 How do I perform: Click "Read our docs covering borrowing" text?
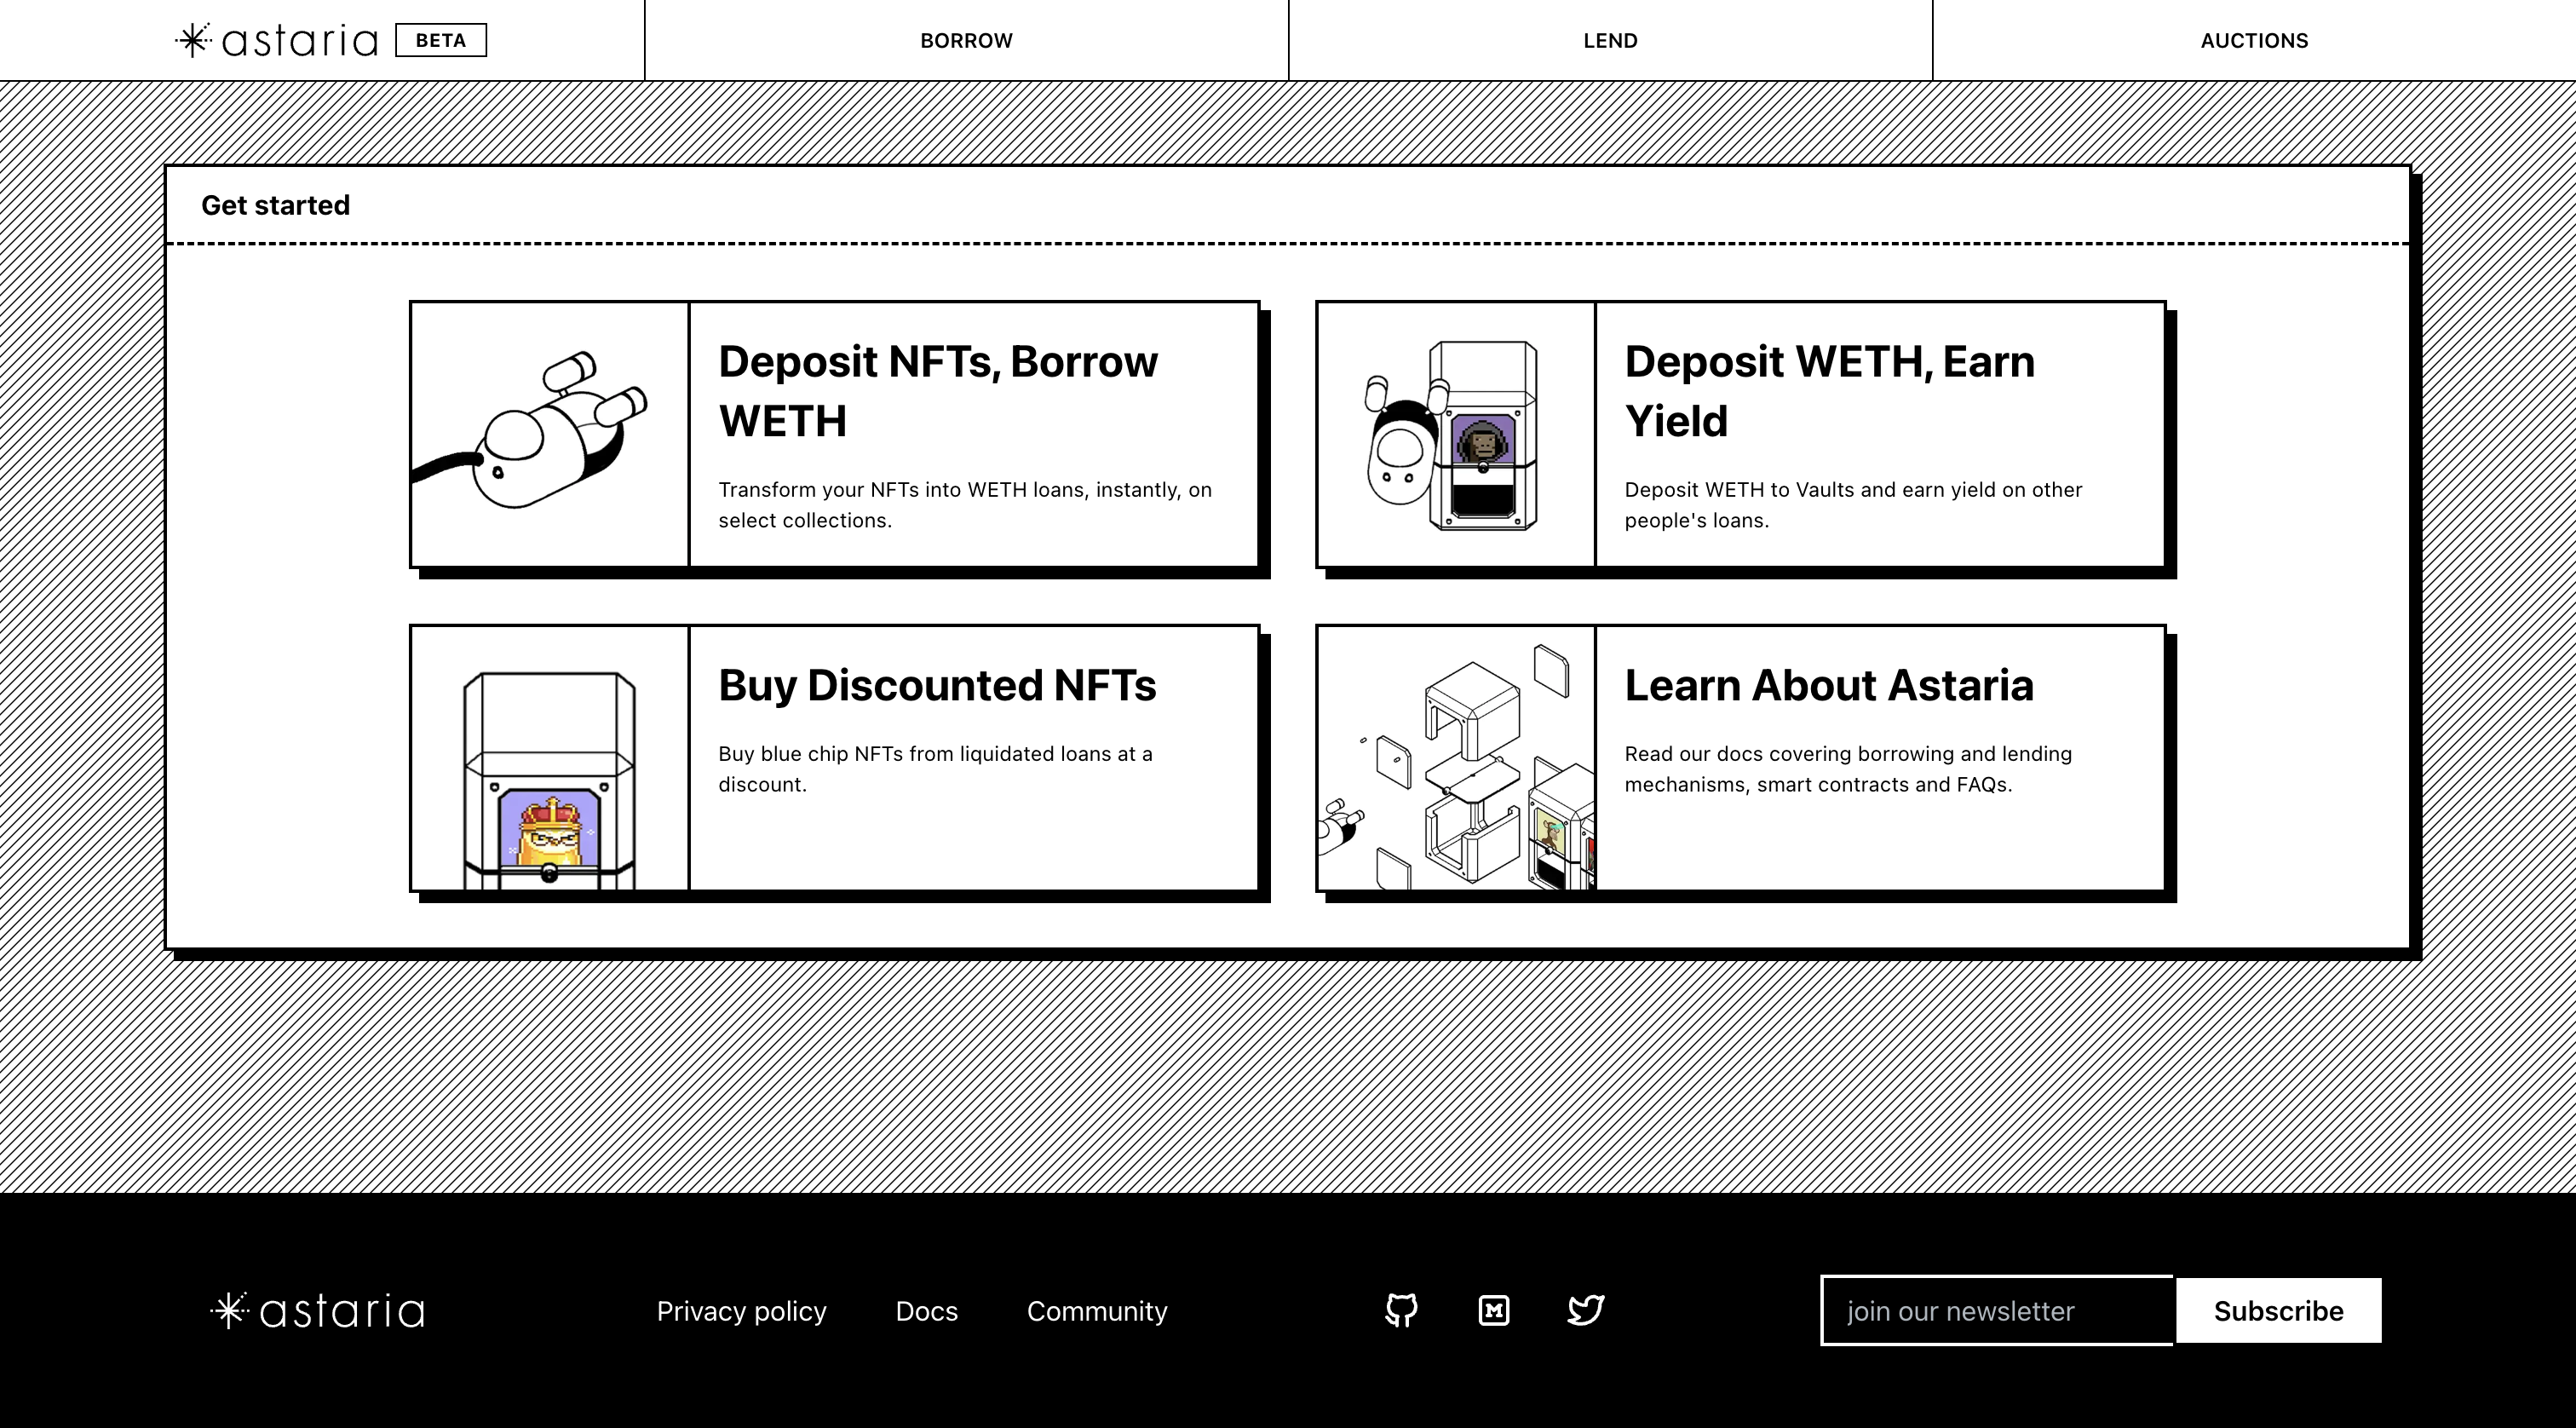(1848, 769)
